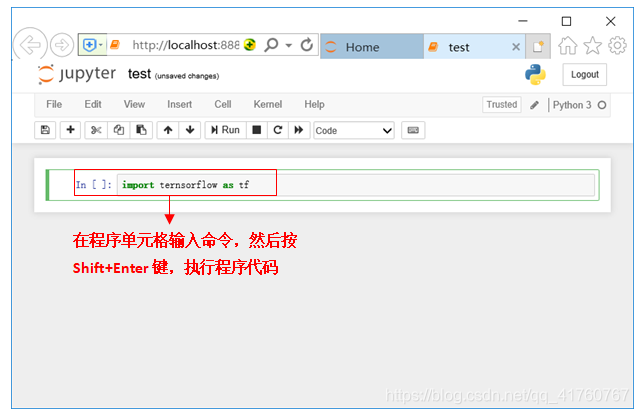Open the Edit menu
Viewport: 639px width, 414px height.
pos(93,104)
